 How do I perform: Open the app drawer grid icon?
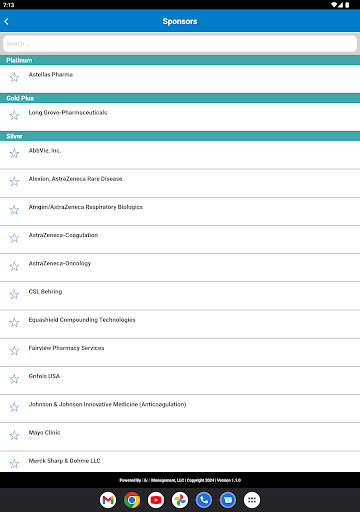click(252, 500)
